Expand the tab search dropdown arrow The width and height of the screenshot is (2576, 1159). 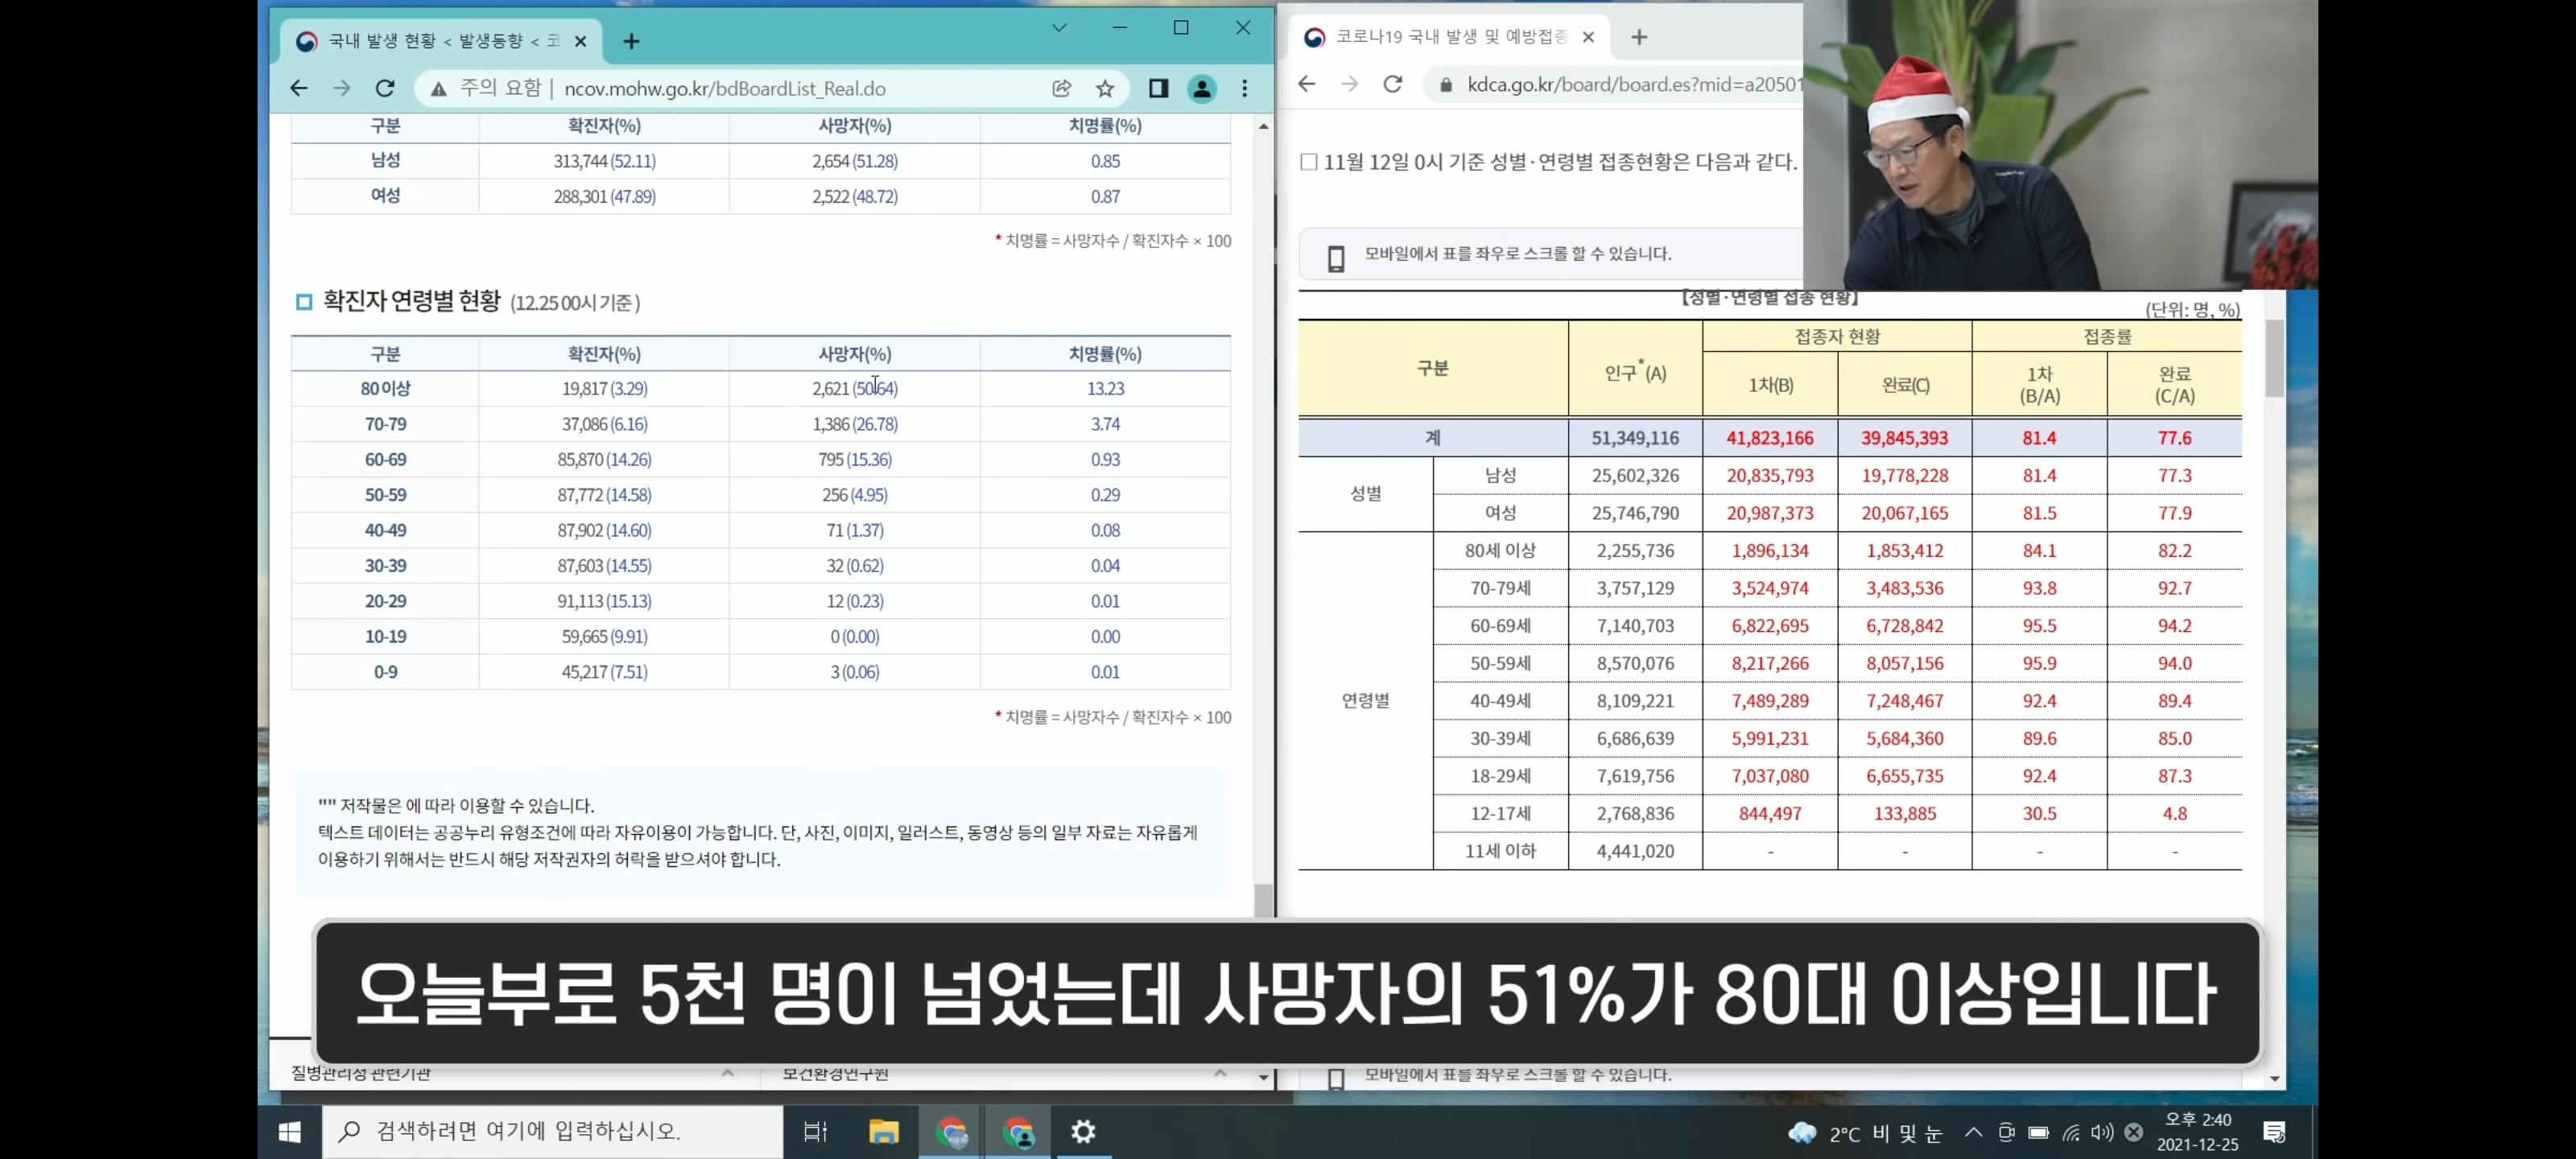point(1059,28)
